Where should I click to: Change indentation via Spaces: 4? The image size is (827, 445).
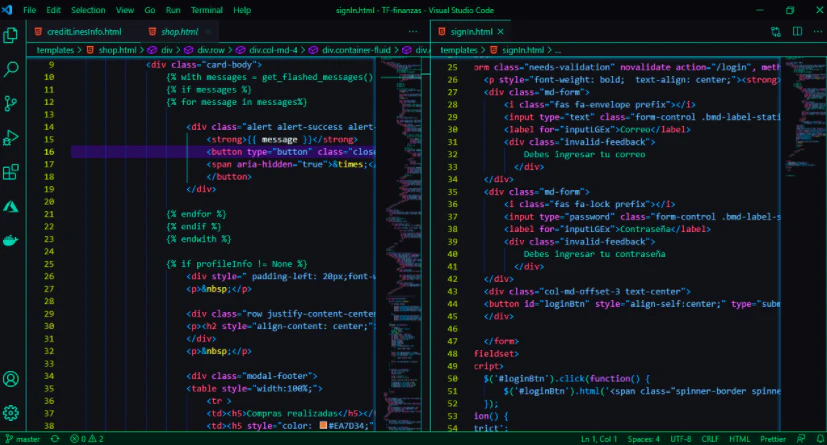click(x=643, y=439)
